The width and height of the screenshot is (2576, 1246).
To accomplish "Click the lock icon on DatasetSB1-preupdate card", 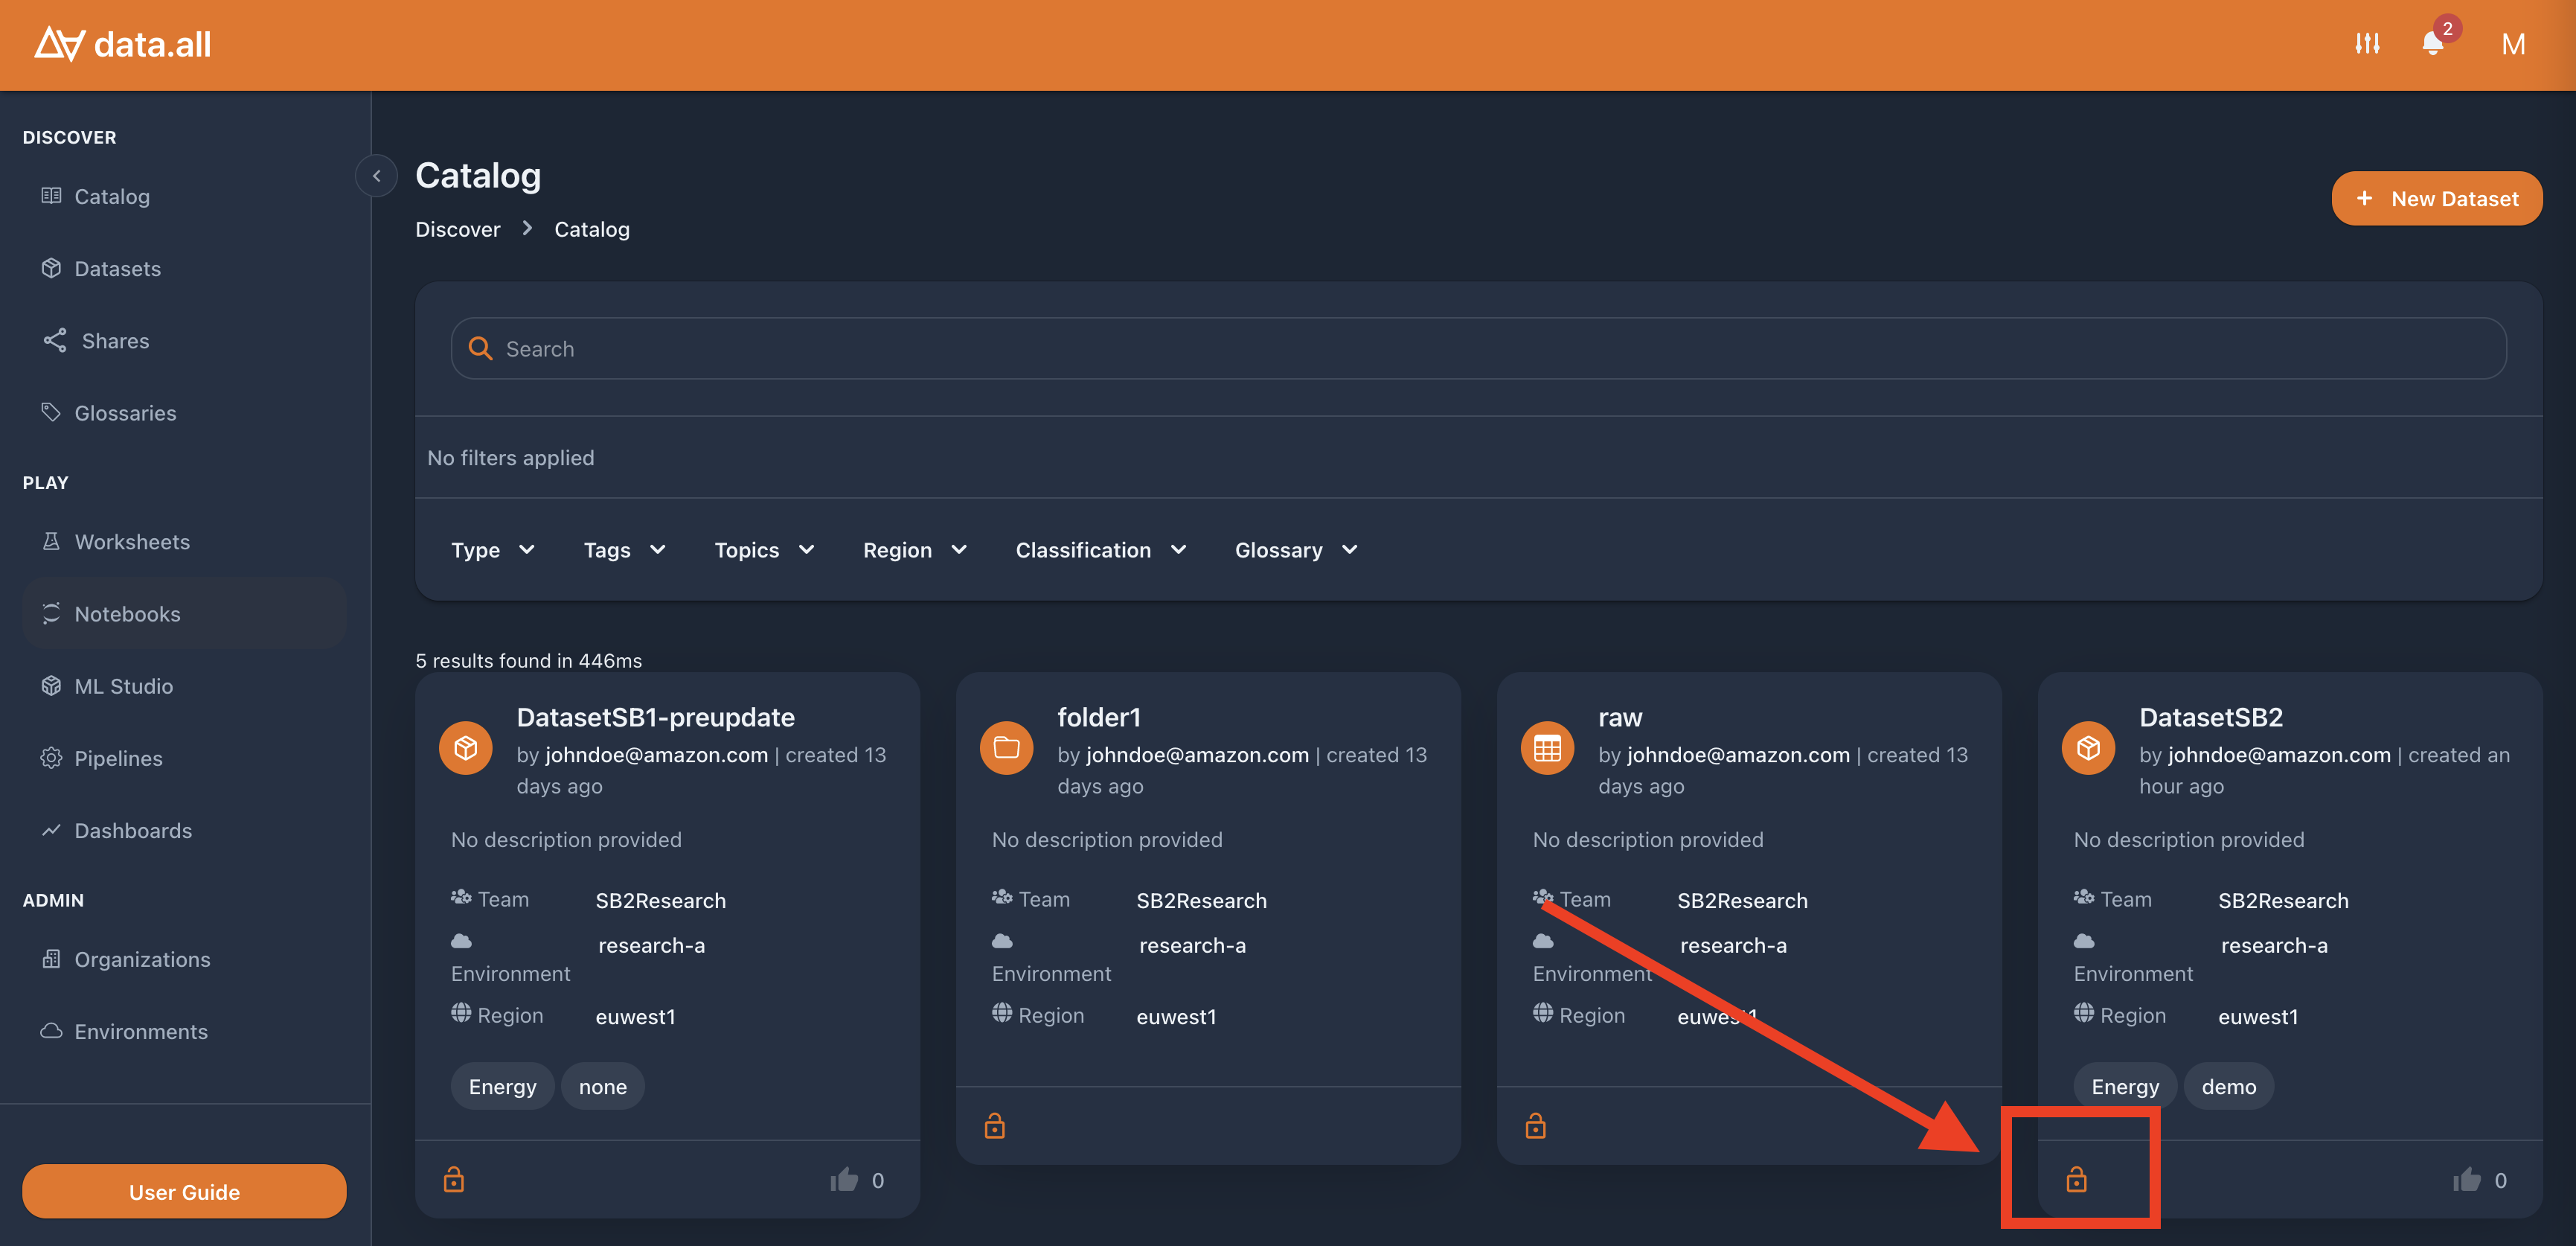I will point(454,1180).
